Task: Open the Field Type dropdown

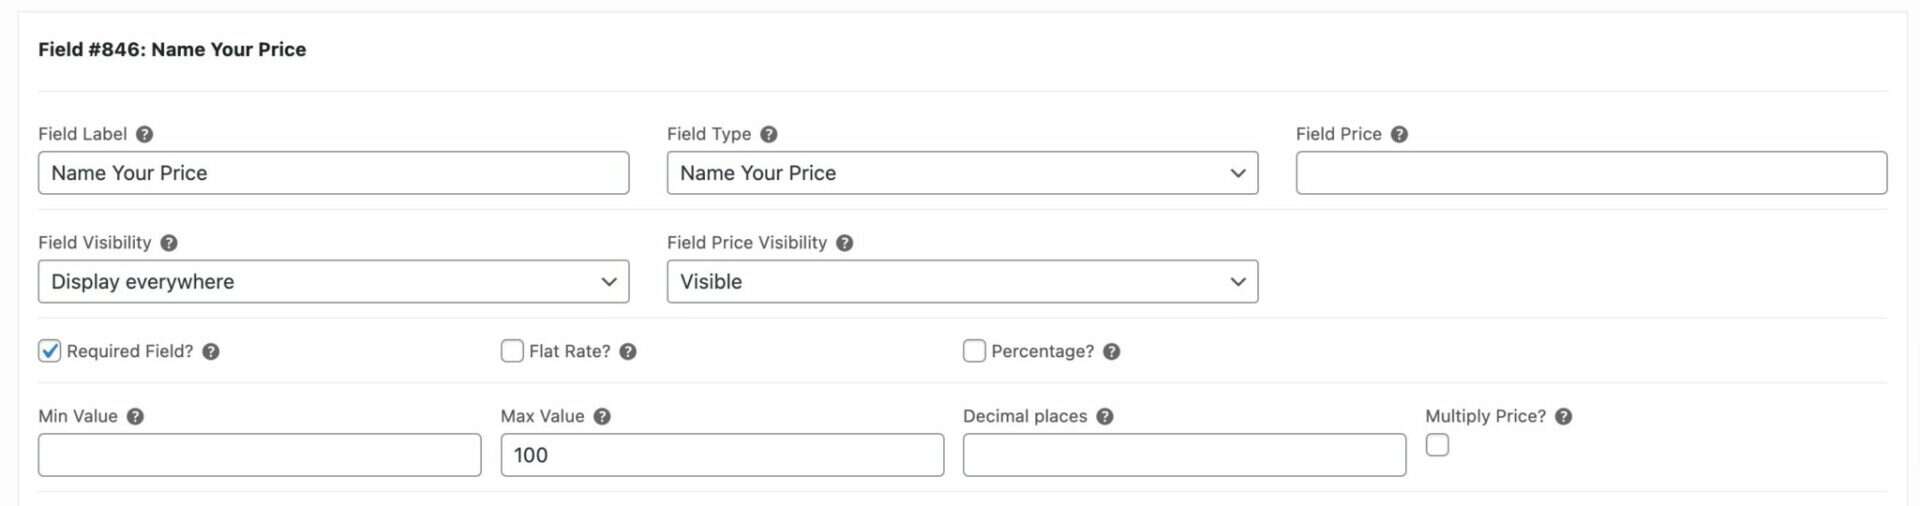Action: click(962, 173)
